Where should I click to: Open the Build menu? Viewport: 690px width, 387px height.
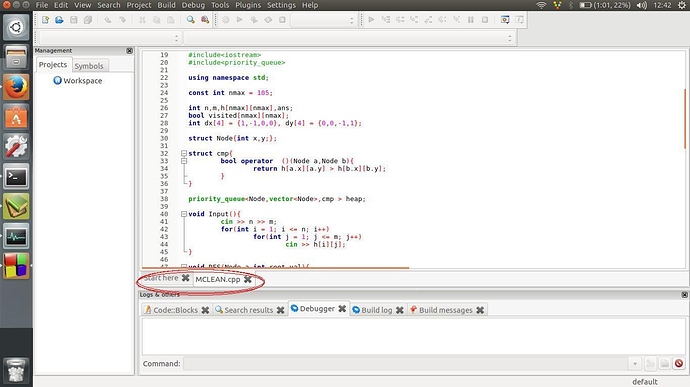(166, 5)
